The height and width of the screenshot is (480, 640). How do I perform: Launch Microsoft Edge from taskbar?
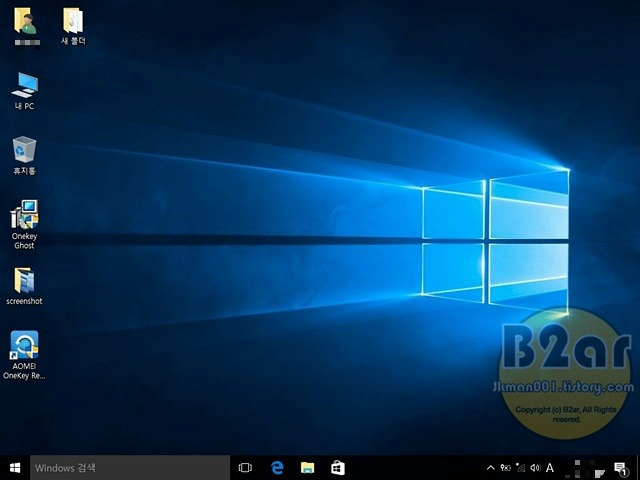coord(277,468)
